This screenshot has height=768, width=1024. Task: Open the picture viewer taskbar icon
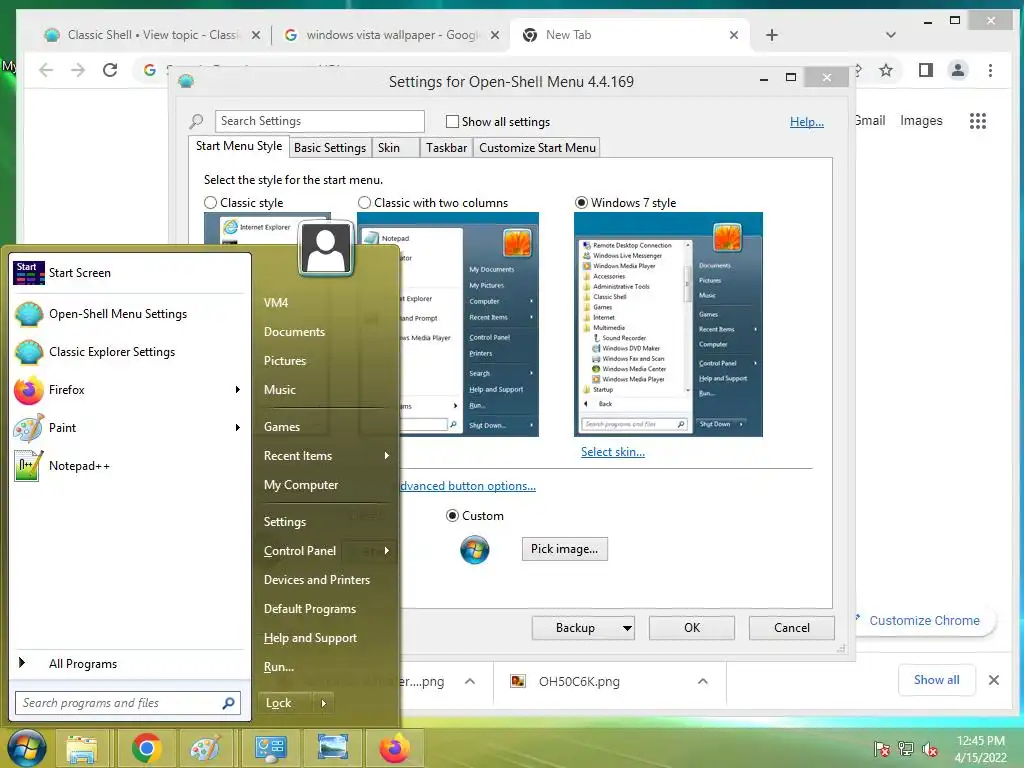(x=332, y=748)
